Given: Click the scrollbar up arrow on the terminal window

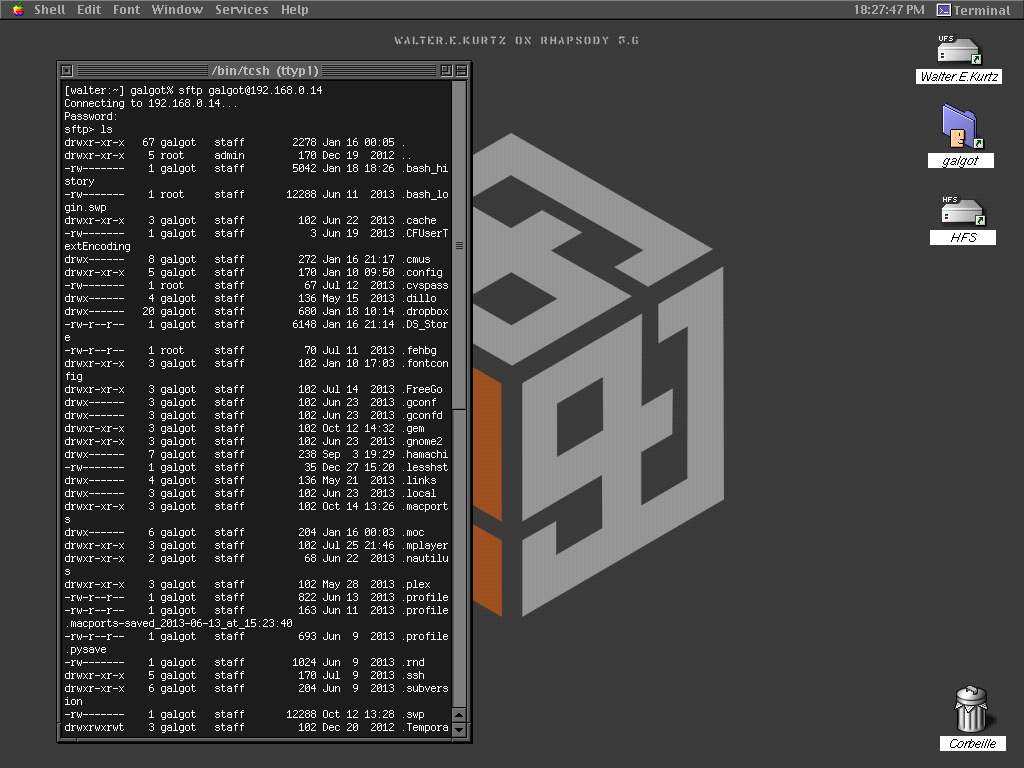Looking at the screenshot, I should (x=459, y=713).
